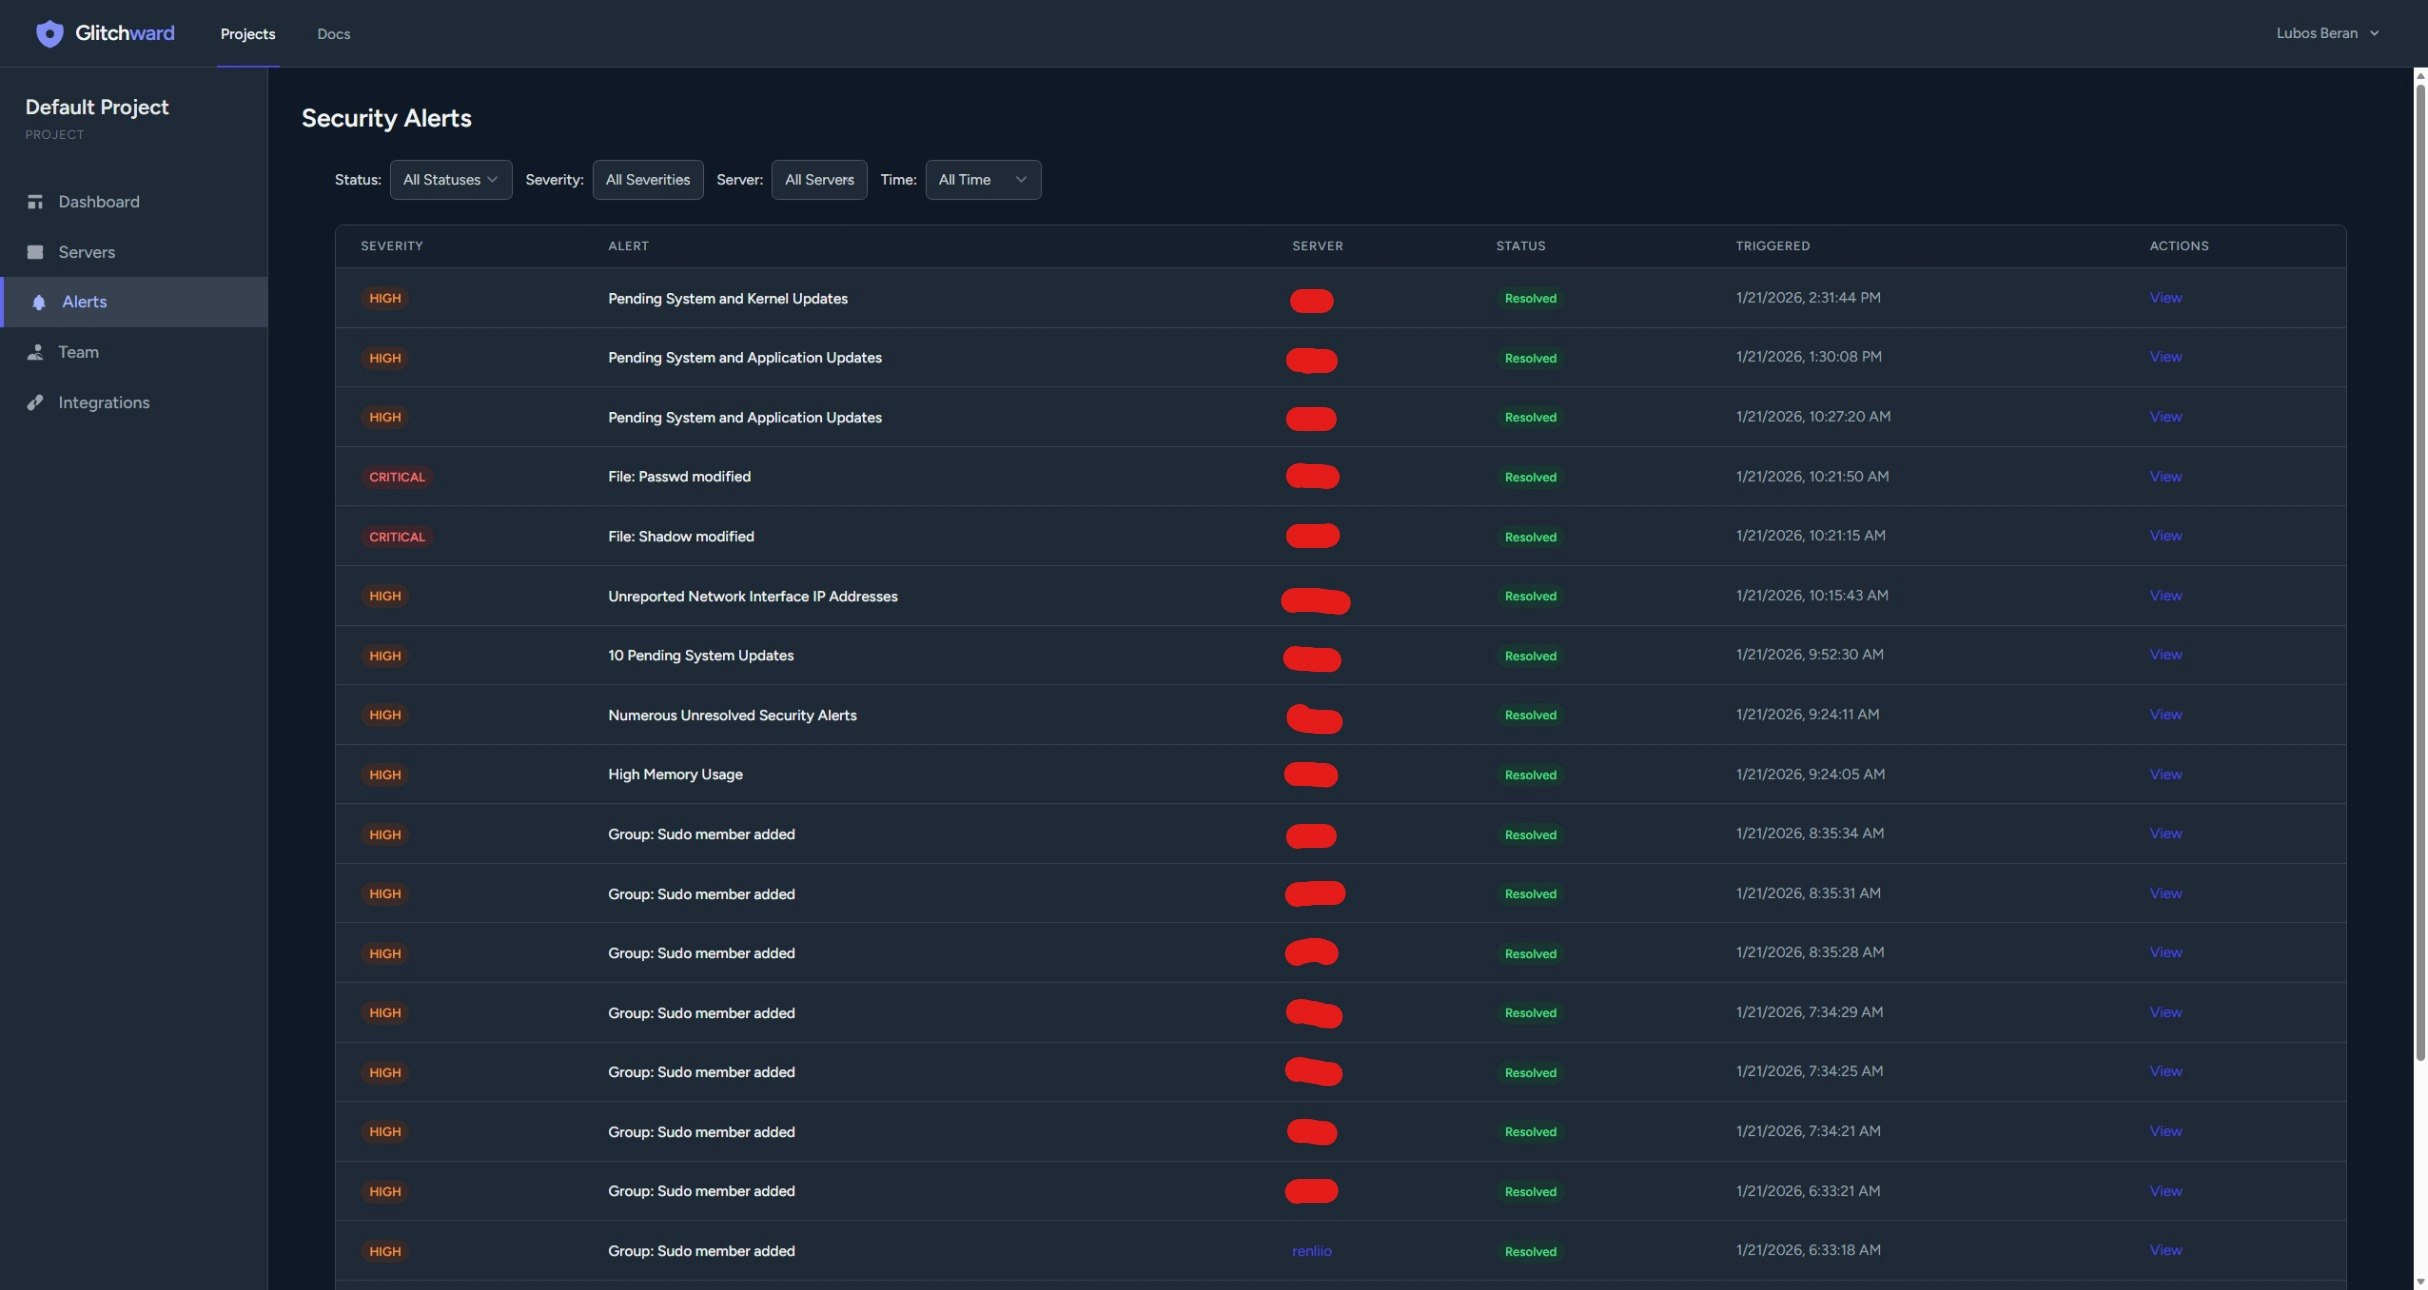The image size is (2428, 1290).
Task: Click the Alerts bell icon
Action: [x=39, y=302]
